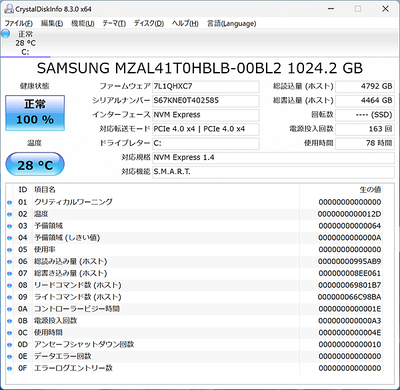
Task: Click the transfer mode field PCIe 4.0 x4
Action: click(x=206, y=129)
